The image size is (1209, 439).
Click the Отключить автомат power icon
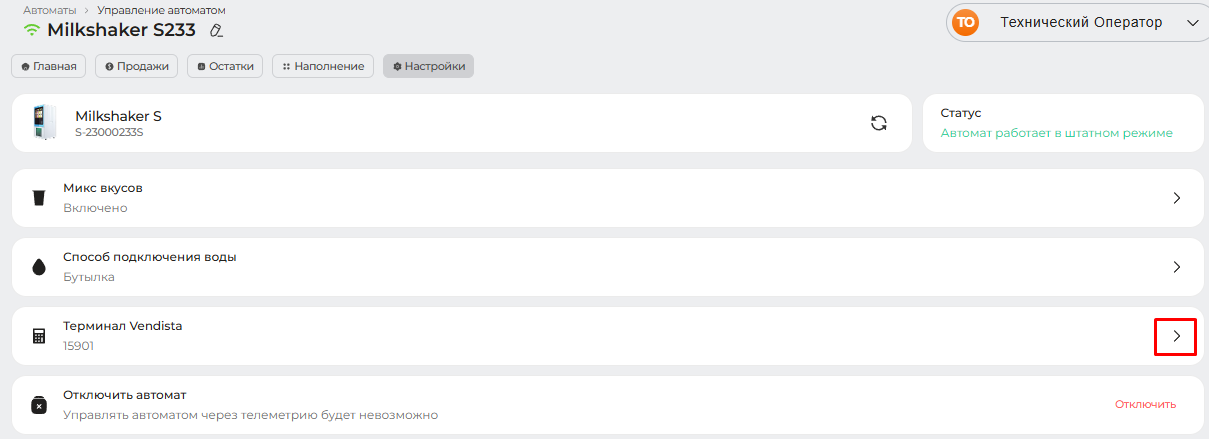39,405
